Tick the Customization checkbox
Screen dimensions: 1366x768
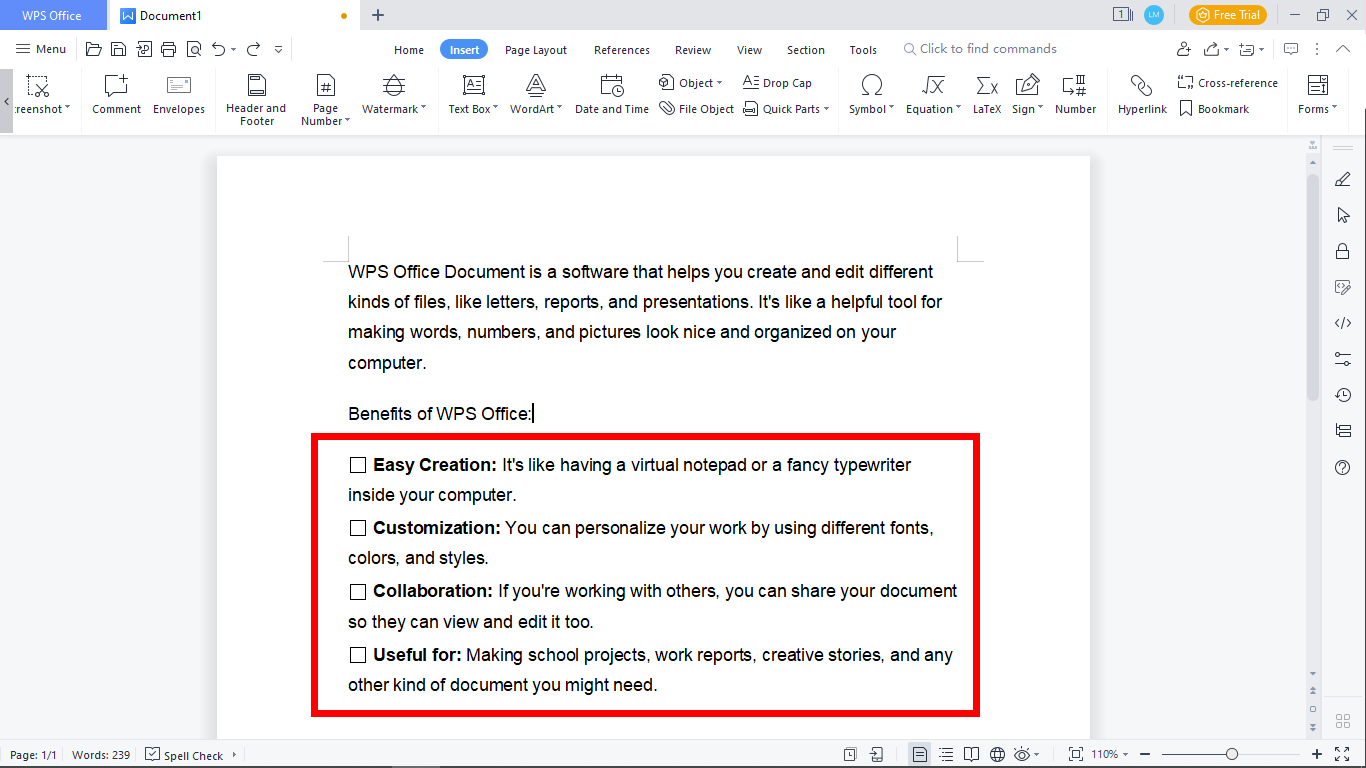(357, 527)
